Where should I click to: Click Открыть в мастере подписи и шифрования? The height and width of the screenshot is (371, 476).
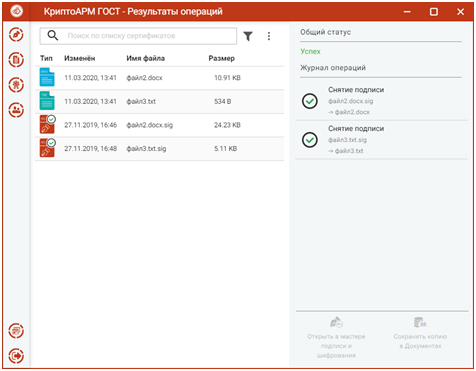pyautogui.click(x=336, y=337)
